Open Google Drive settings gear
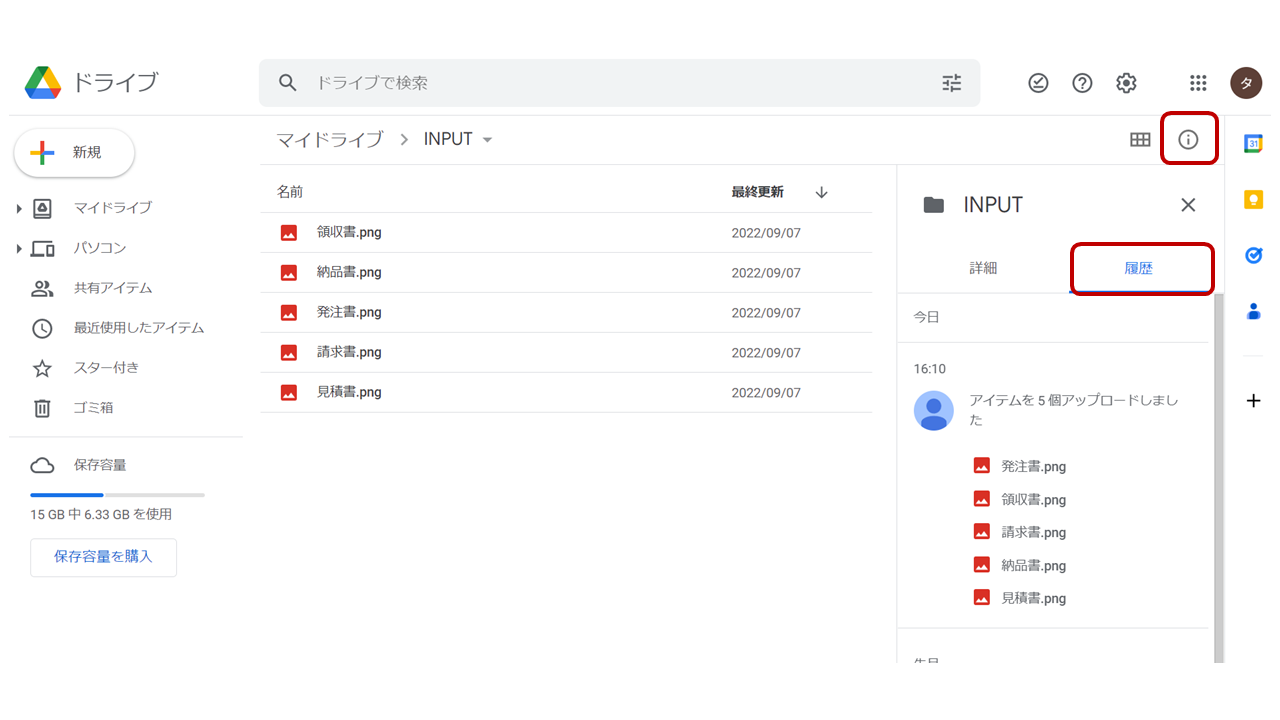The image size is (1280, 720). 1126,83
